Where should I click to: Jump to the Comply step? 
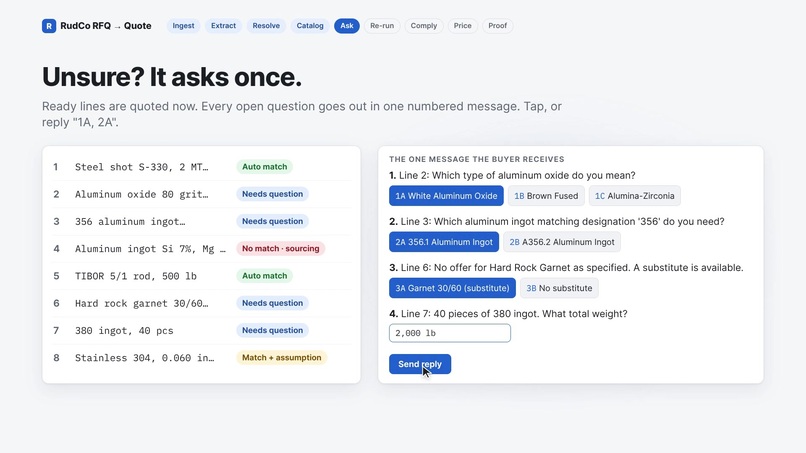click(x=424, y=26)
